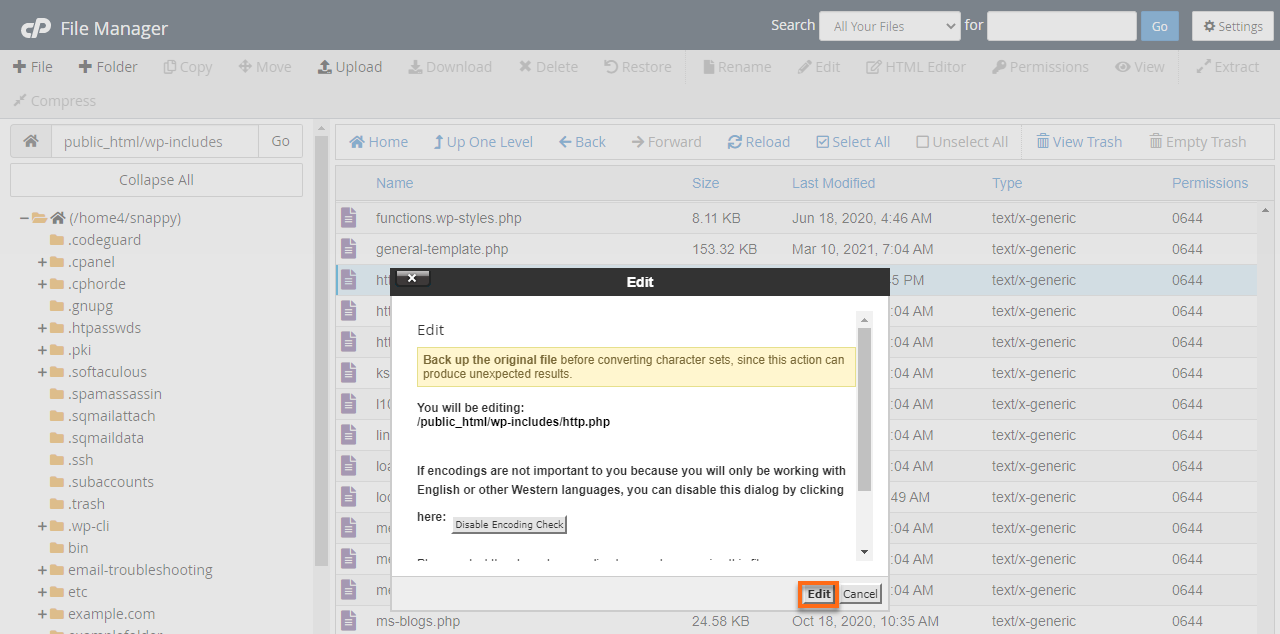This screenshot has height=634, width=1280.
Task: Open the File menu item
Action: [33, 66]
